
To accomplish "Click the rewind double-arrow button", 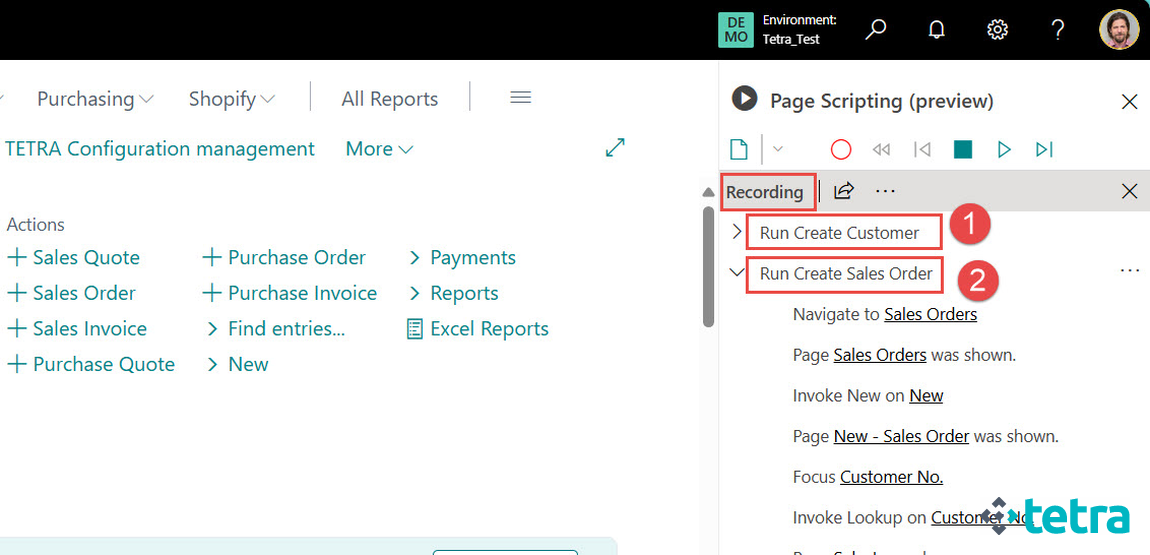I will [881, 150].
